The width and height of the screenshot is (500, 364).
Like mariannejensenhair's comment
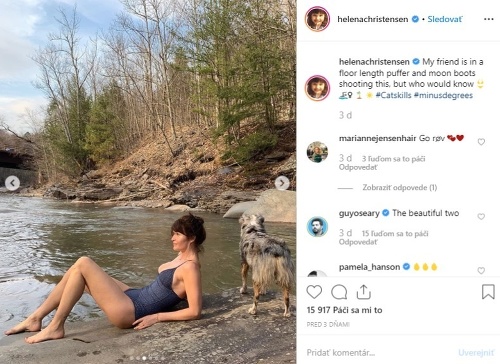click(x=481, y=142)
